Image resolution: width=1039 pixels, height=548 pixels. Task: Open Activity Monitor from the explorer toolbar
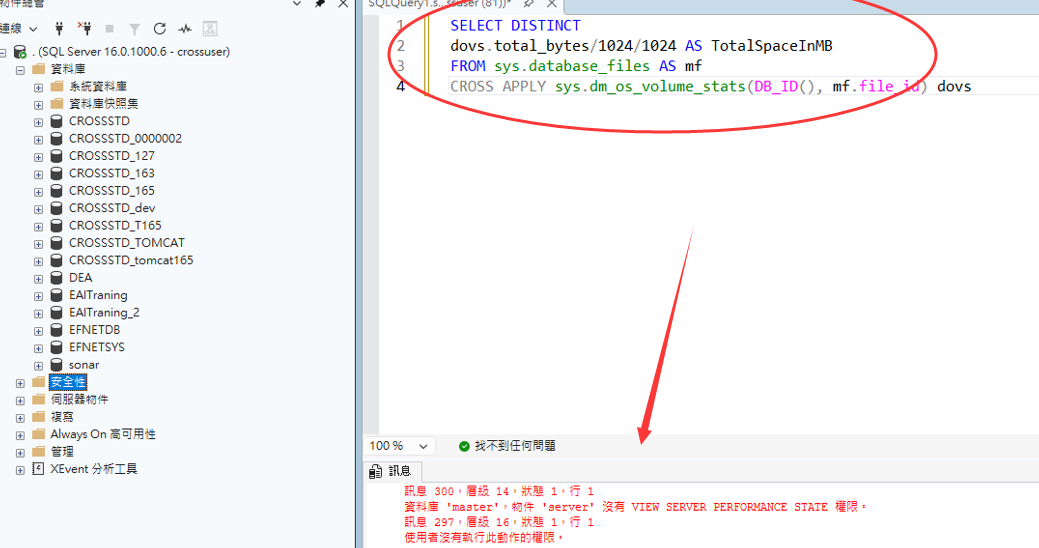[x=185, y=29]
